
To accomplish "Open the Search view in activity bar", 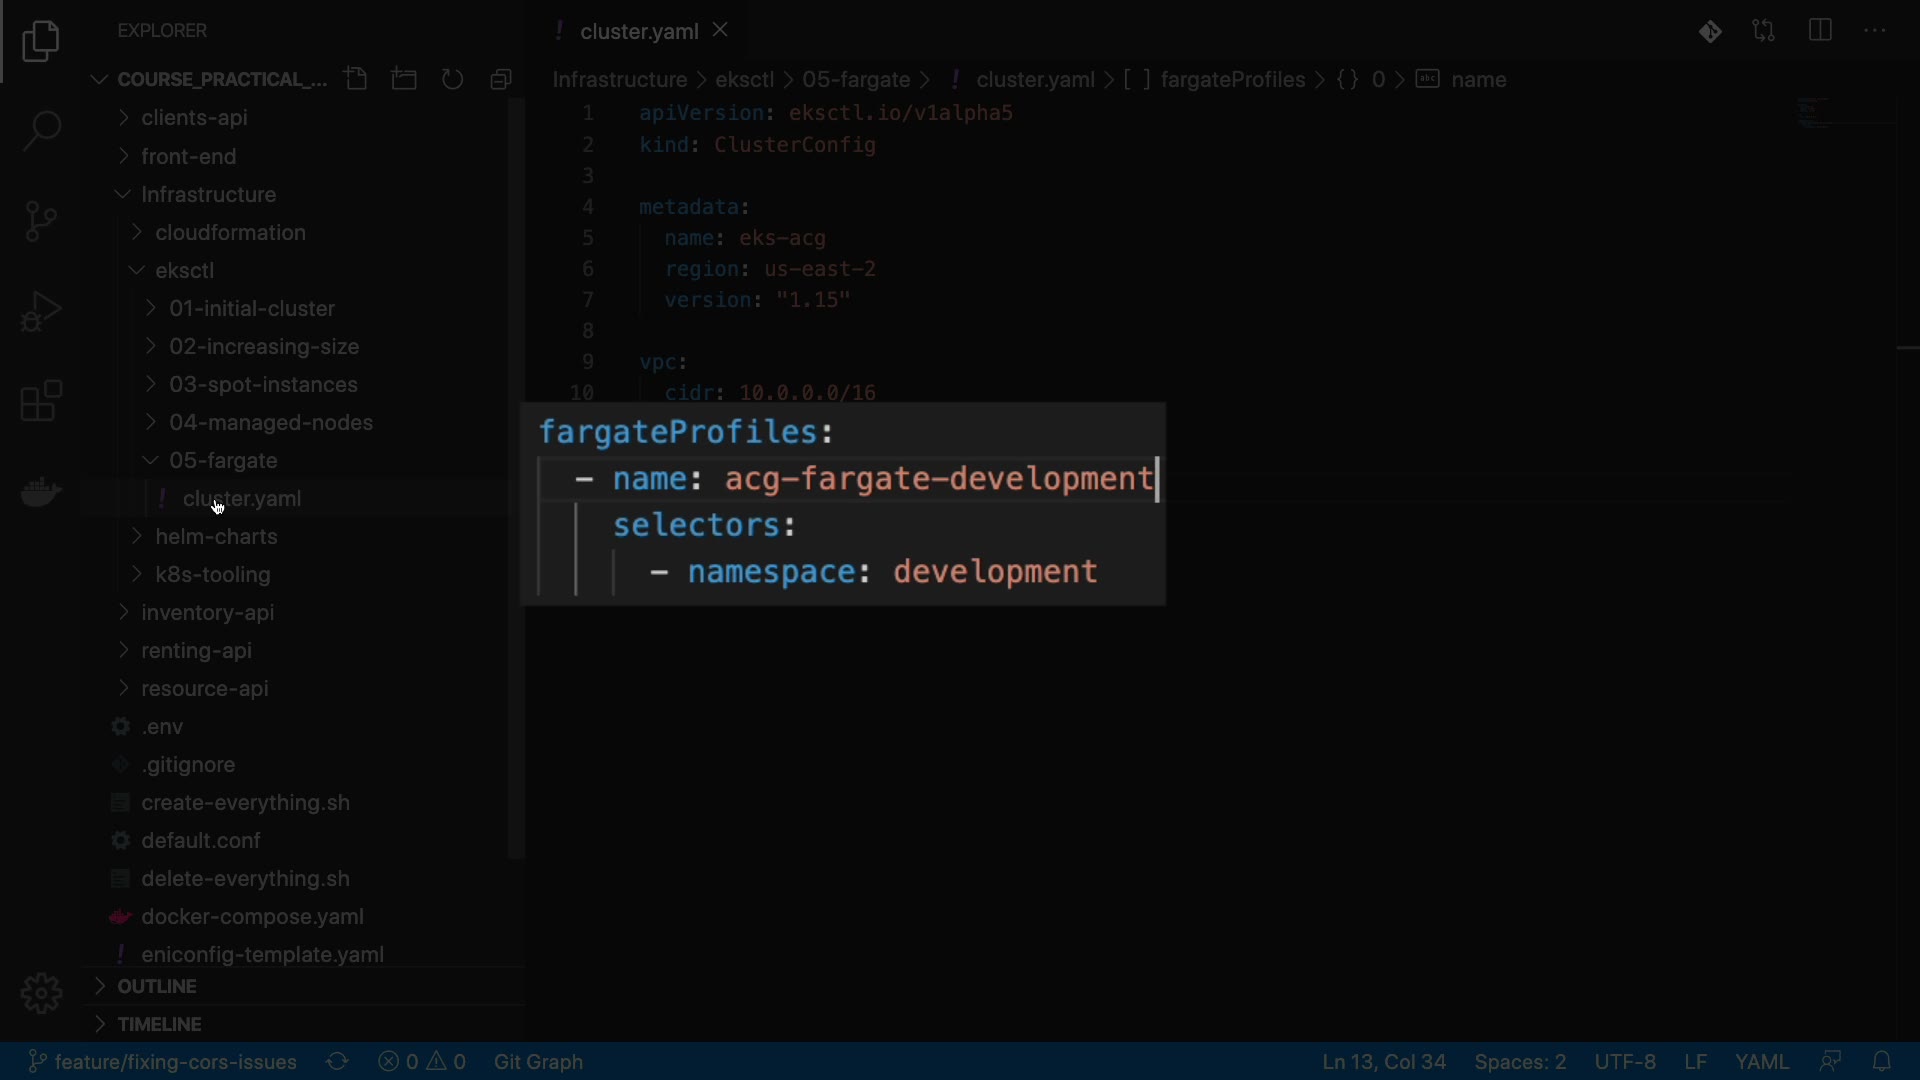I will [x=41, y=131].
